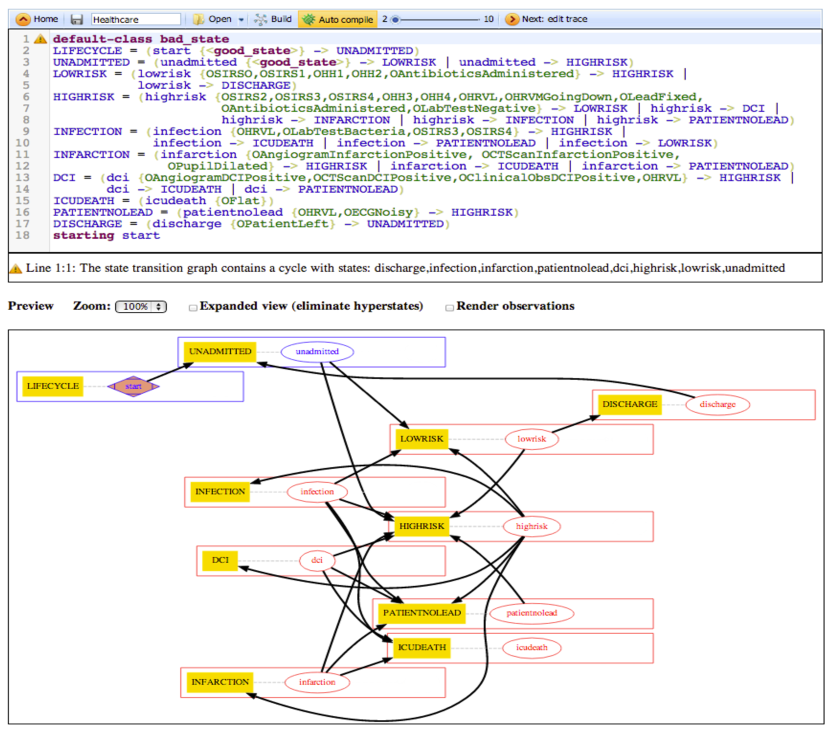Click the Healthcare file name field
830x738 pixels.
[135, 19]
